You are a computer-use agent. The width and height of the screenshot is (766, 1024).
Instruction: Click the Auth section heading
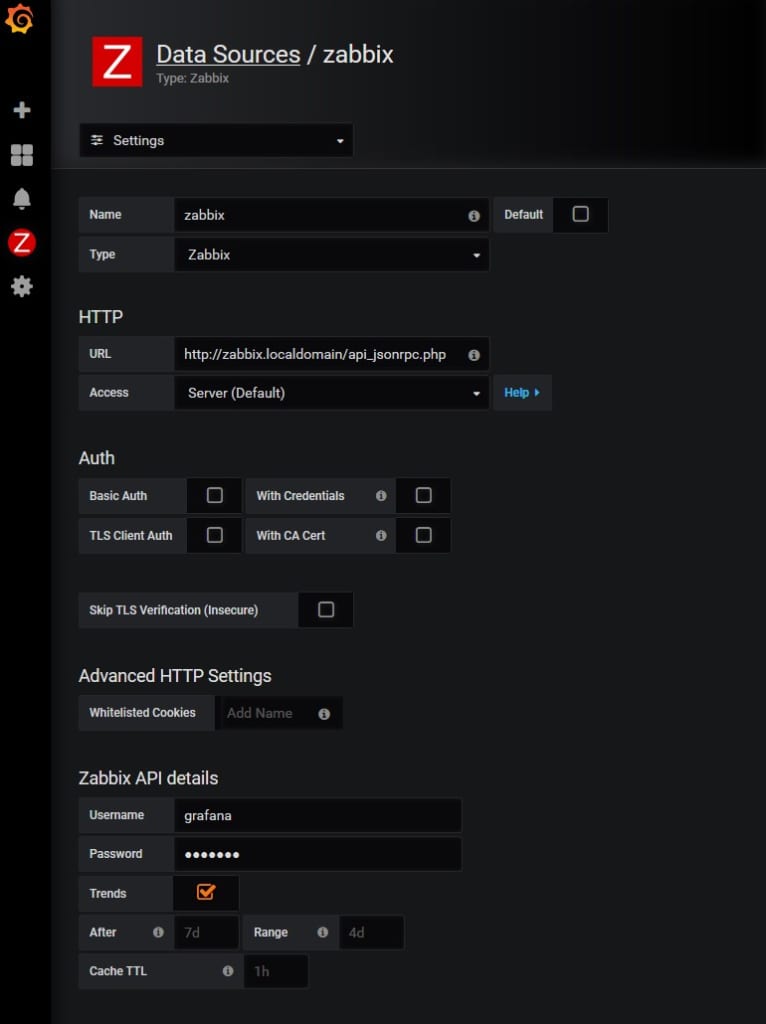[x=97, y=458]
